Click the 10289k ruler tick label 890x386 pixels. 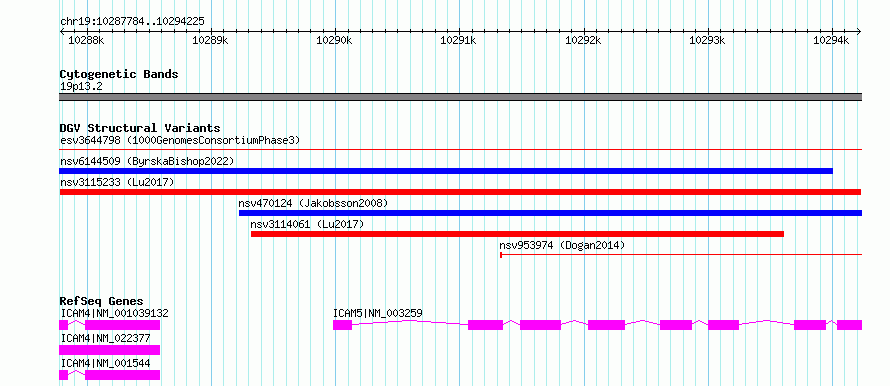[x=211, y=40]
